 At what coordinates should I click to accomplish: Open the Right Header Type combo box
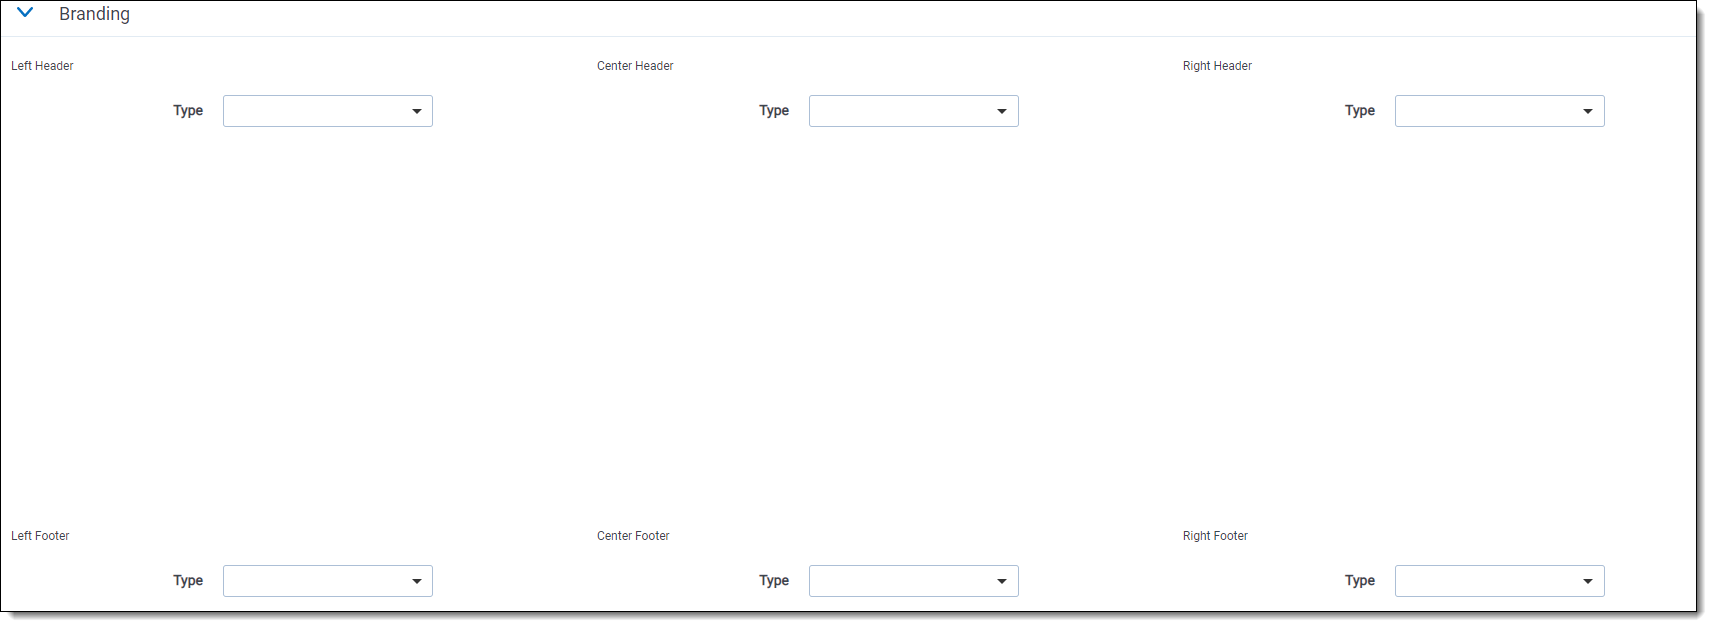[x=1486, y=111]
